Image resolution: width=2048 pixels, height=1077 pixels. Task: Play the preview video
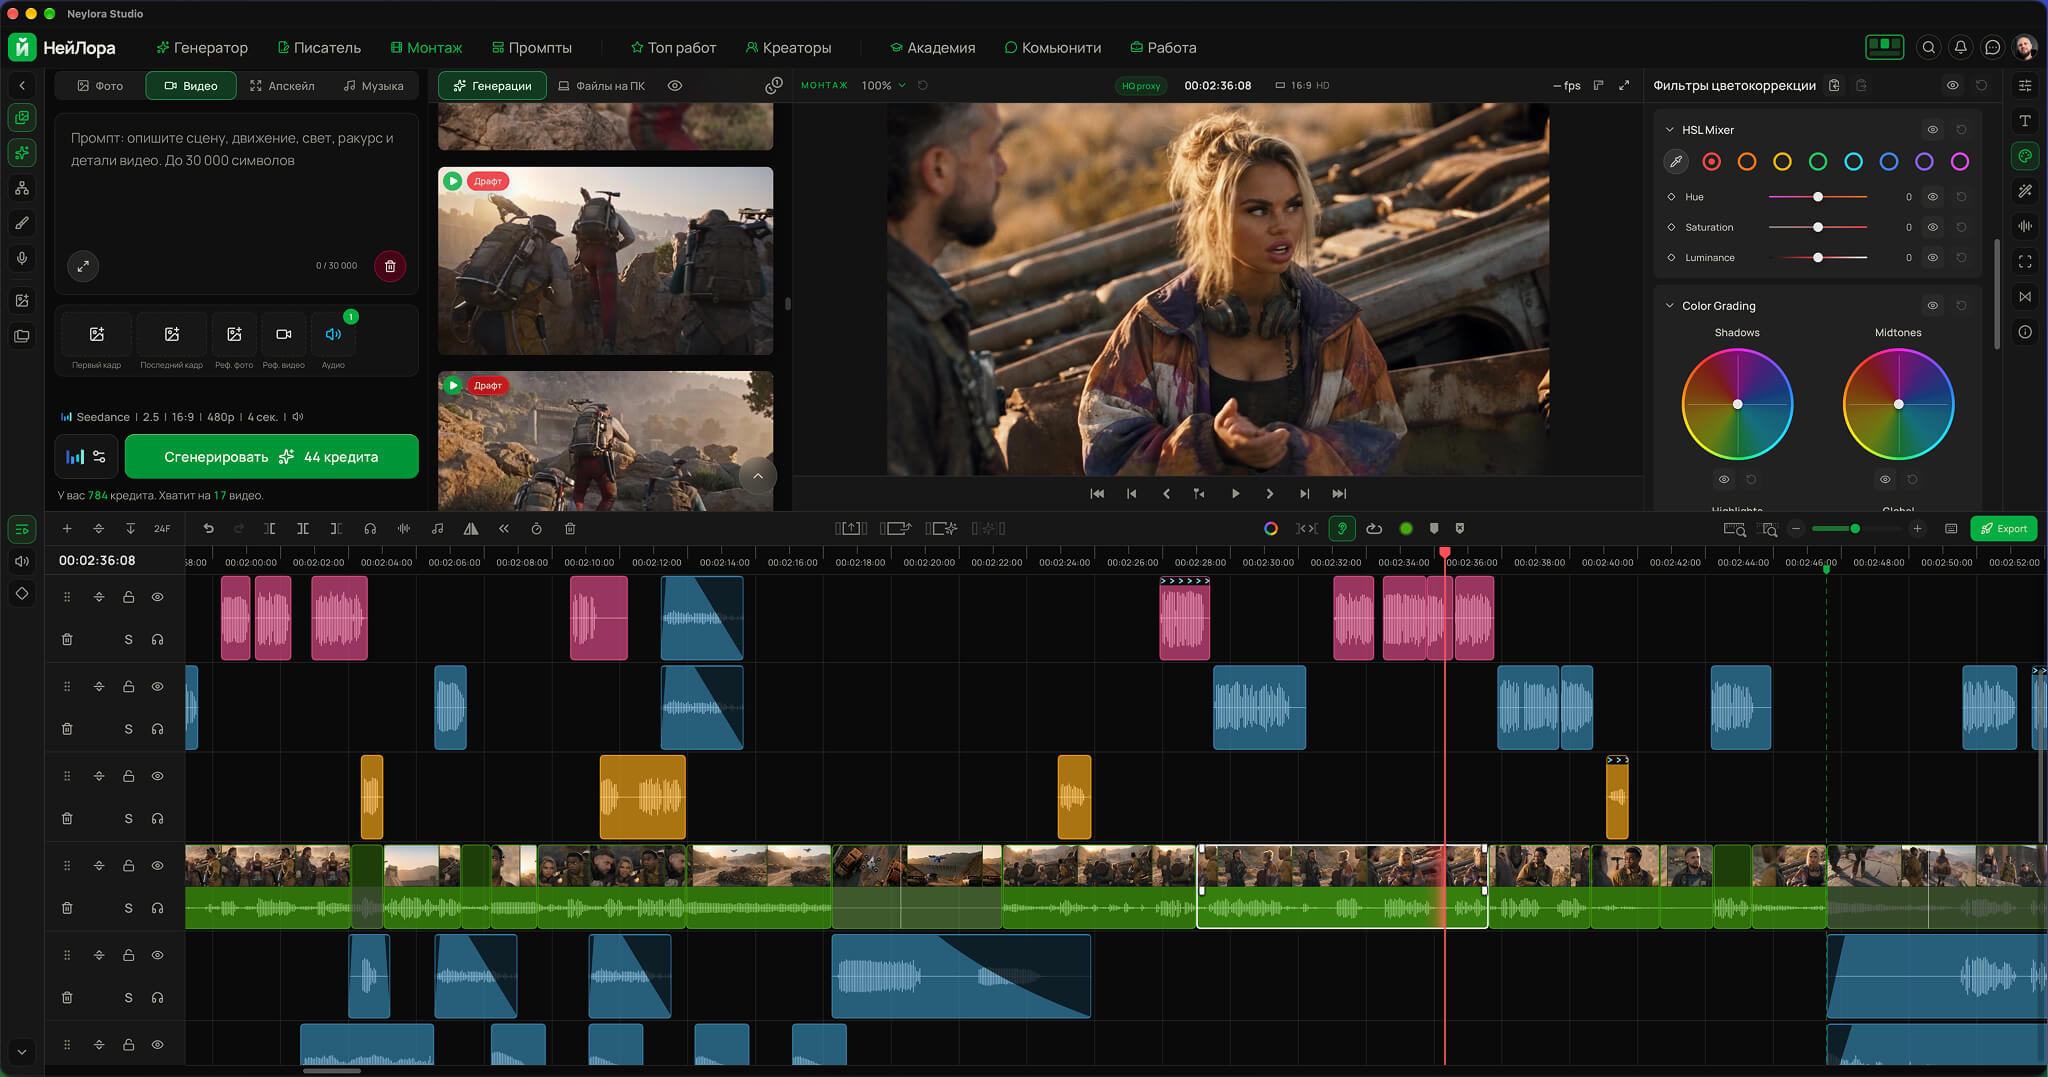pos(1235,494)
